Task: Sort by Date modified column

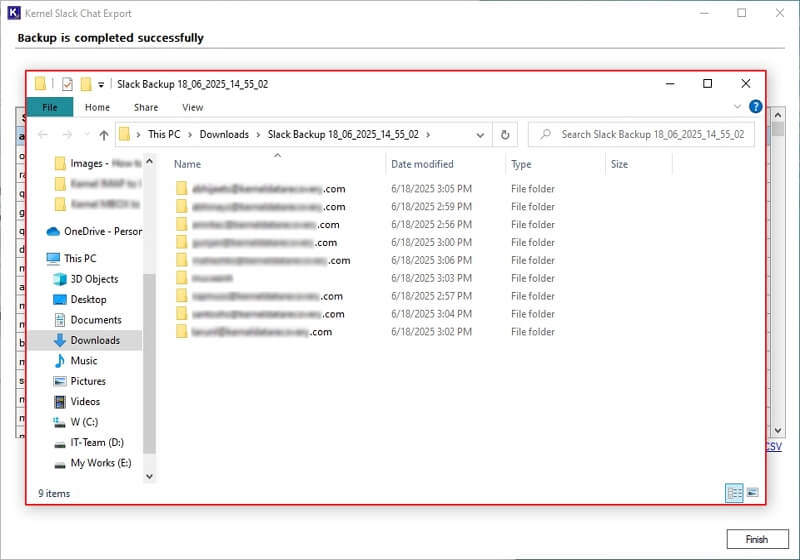Action: pyautogui.click(x=422, y=164)
